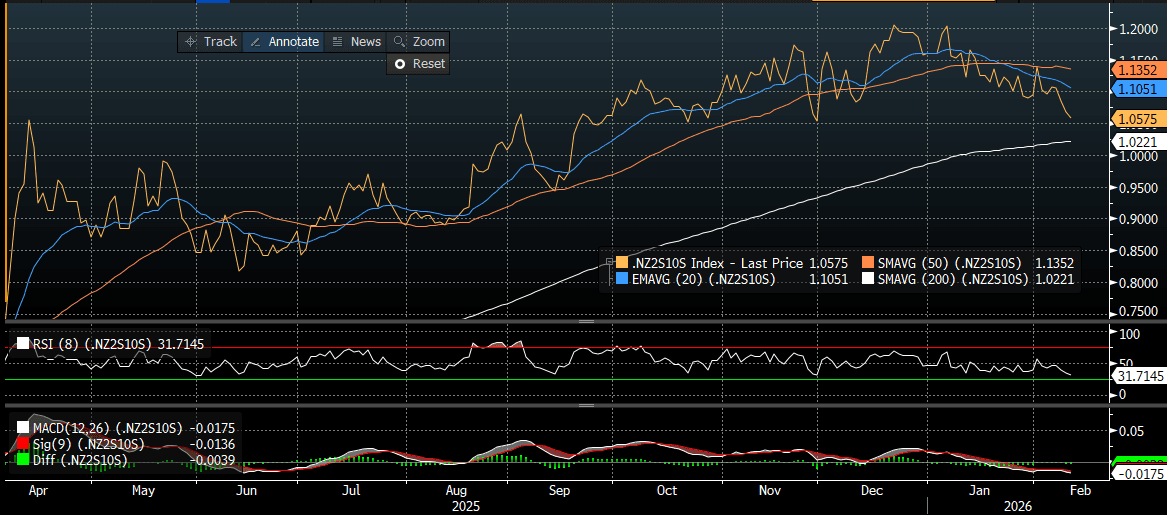Click orange SMAVG (50) legend swatch

pos(867,263)
